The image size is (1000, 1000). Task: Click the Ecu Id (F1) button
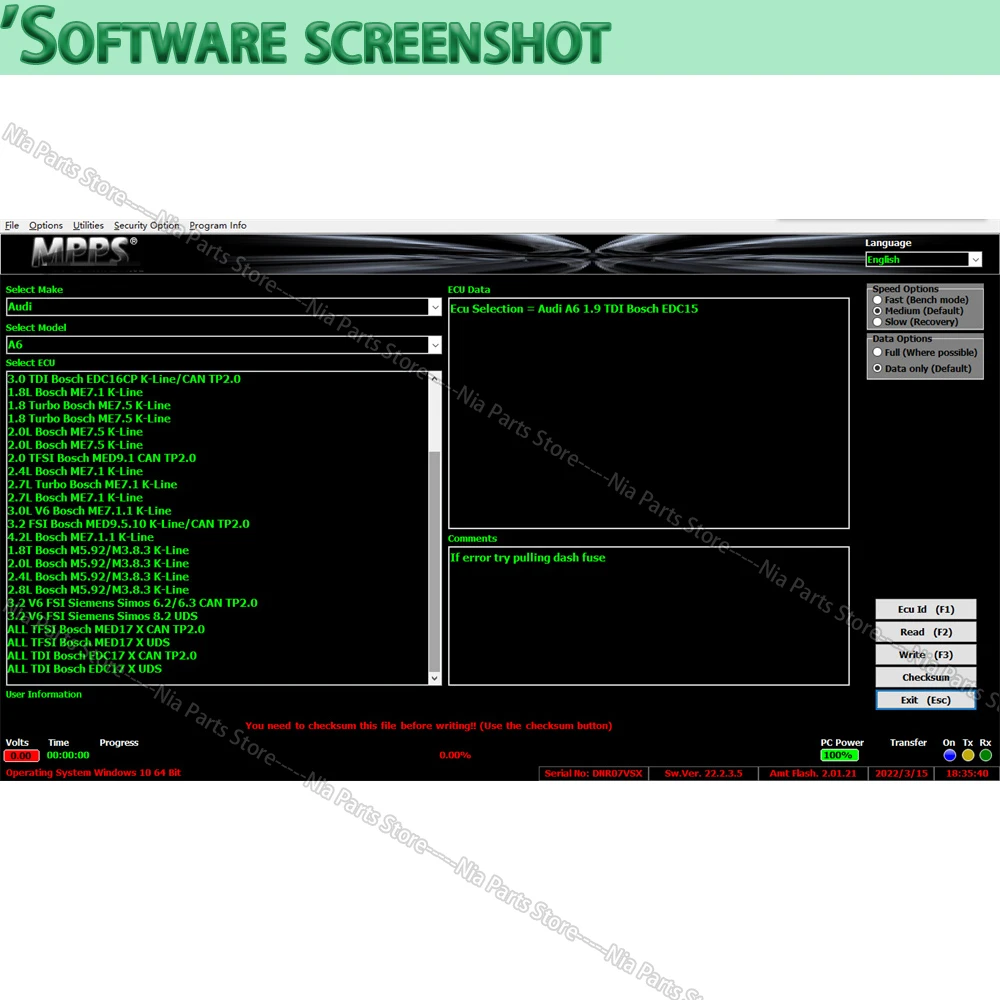click(925, 609)
